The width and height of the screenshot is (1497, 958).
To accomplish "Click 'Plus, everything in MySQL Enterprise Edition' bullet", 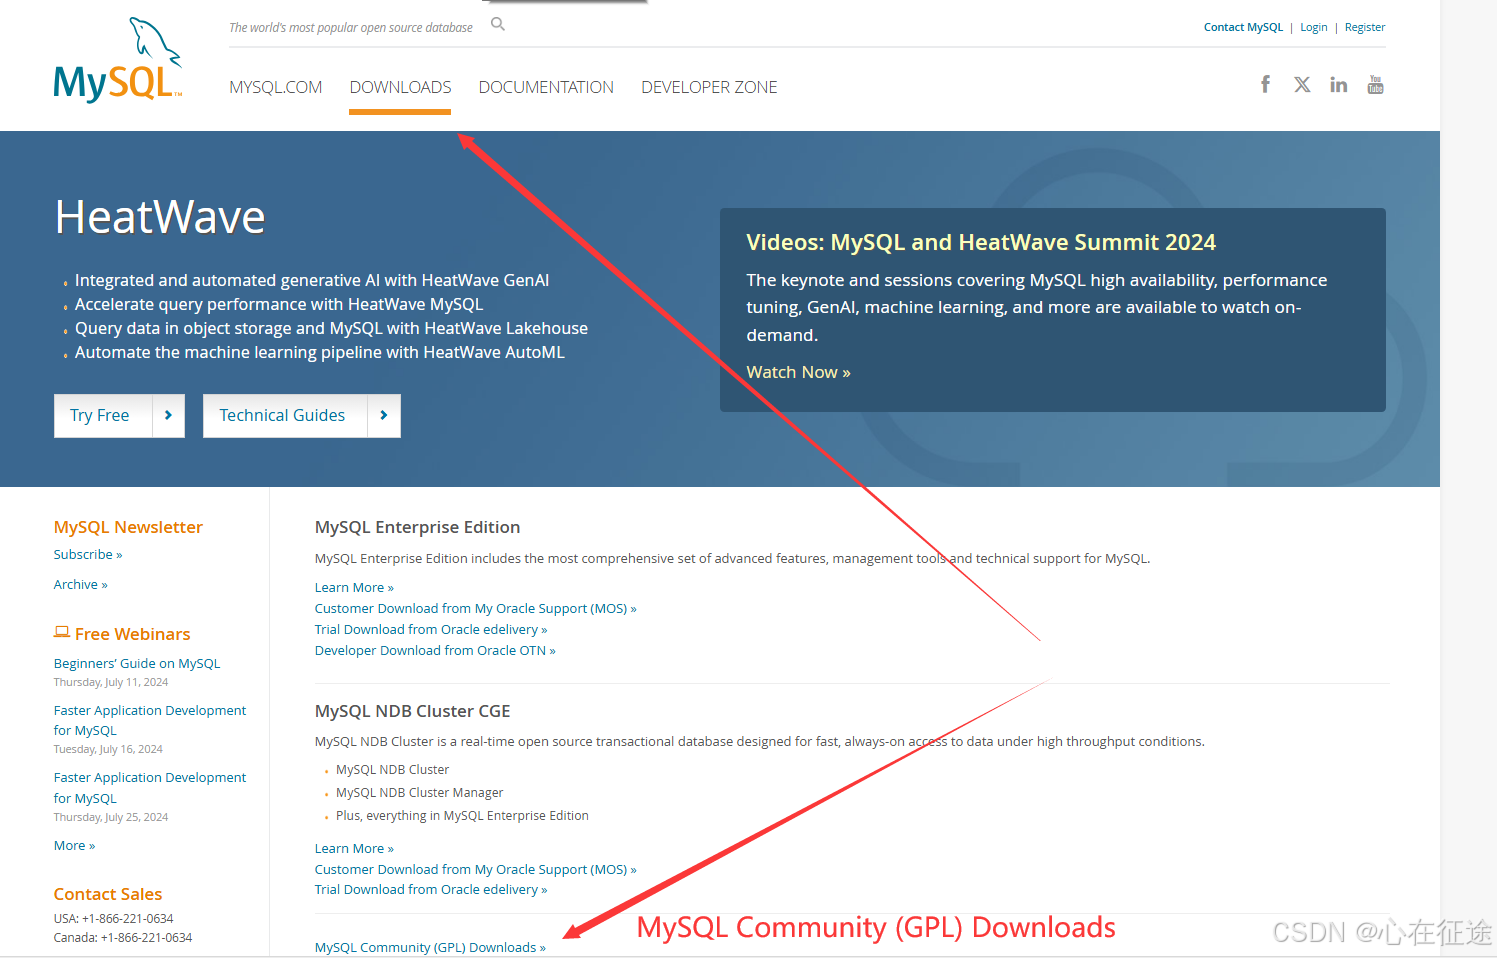I will click(x=462, y=815).
